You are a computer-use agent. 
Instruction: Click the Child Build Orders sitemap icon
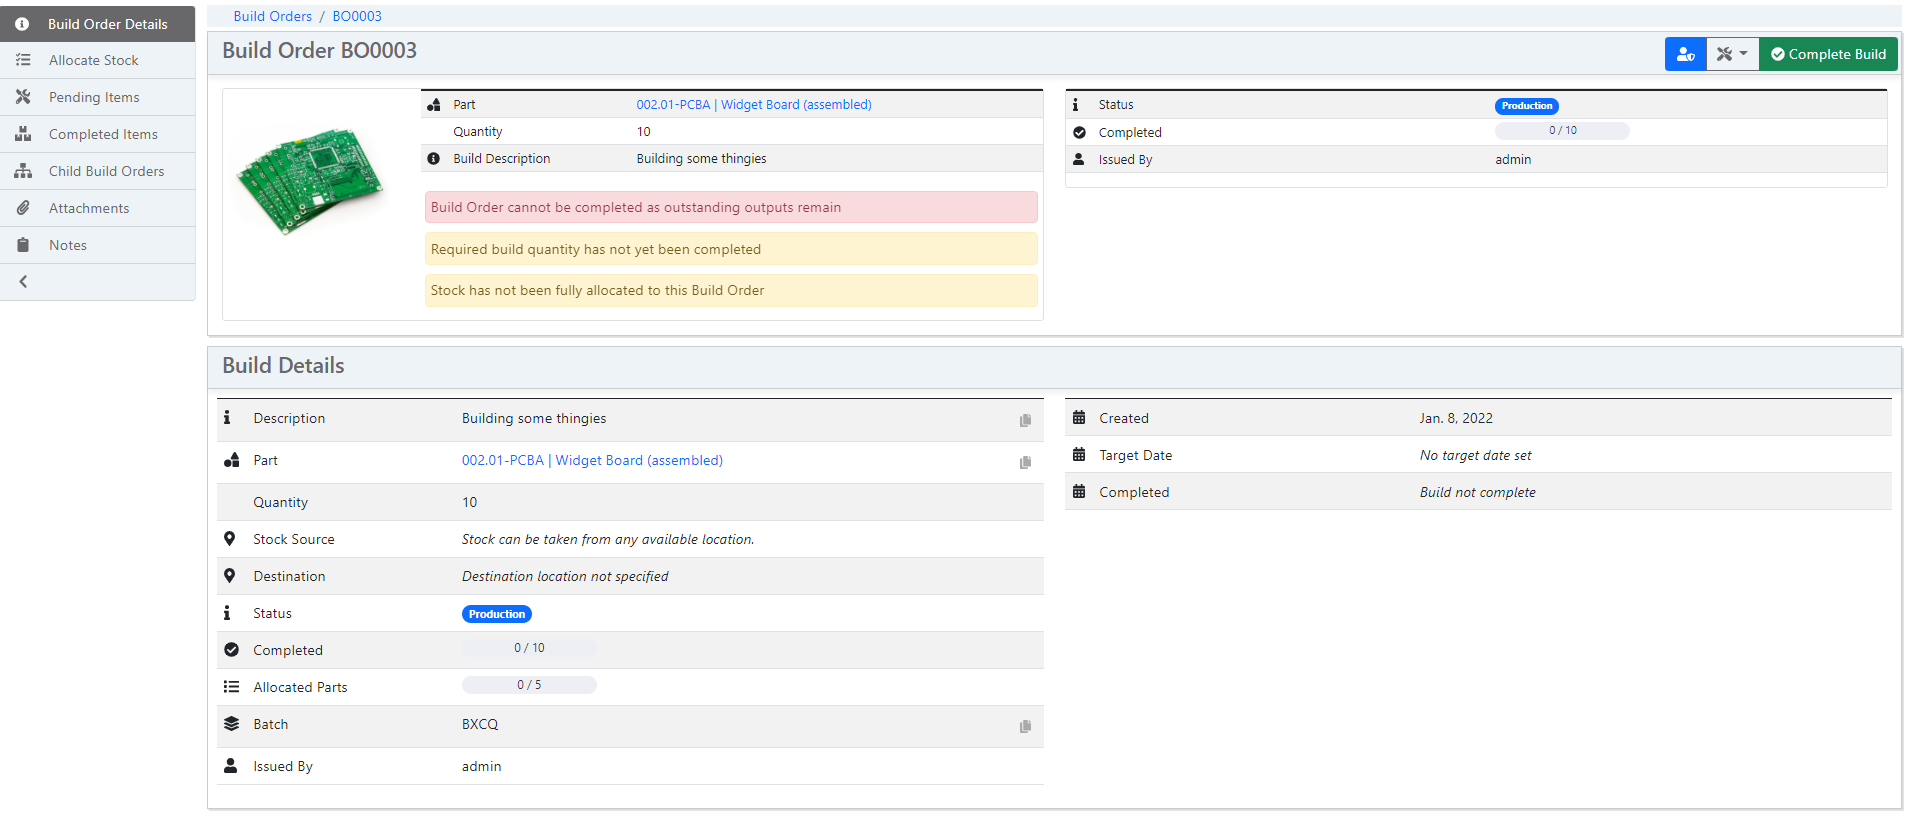click(x=23, y=171)
